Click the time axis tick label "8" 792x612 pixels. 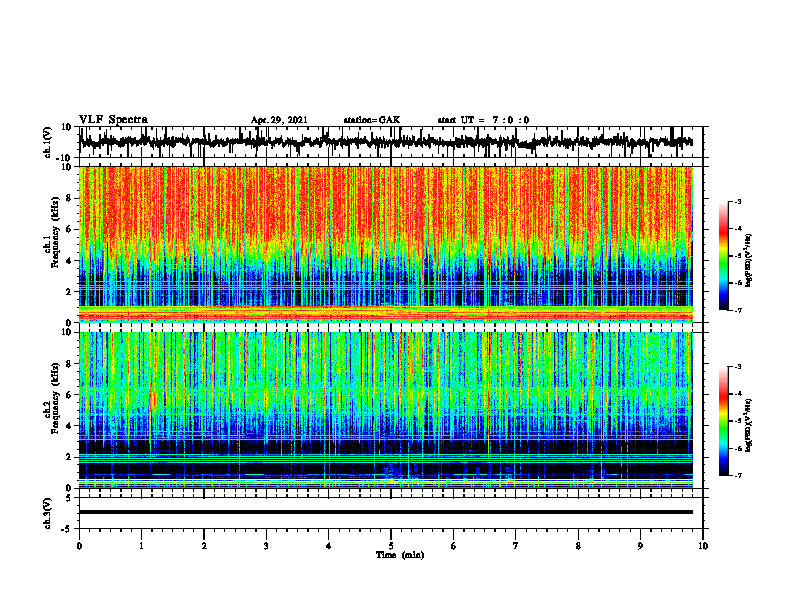pos(578,546)
